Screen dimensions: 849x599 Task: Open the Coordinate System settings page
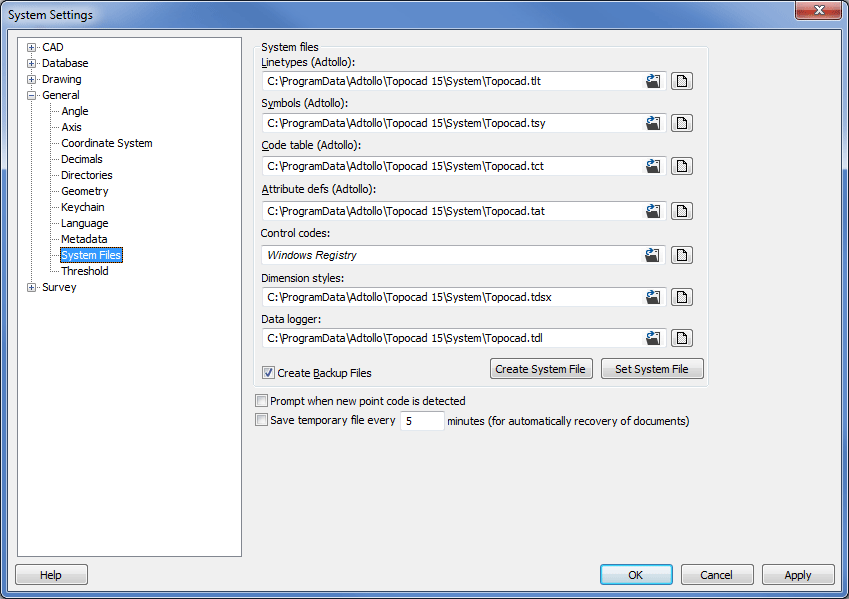click(106, 143)
